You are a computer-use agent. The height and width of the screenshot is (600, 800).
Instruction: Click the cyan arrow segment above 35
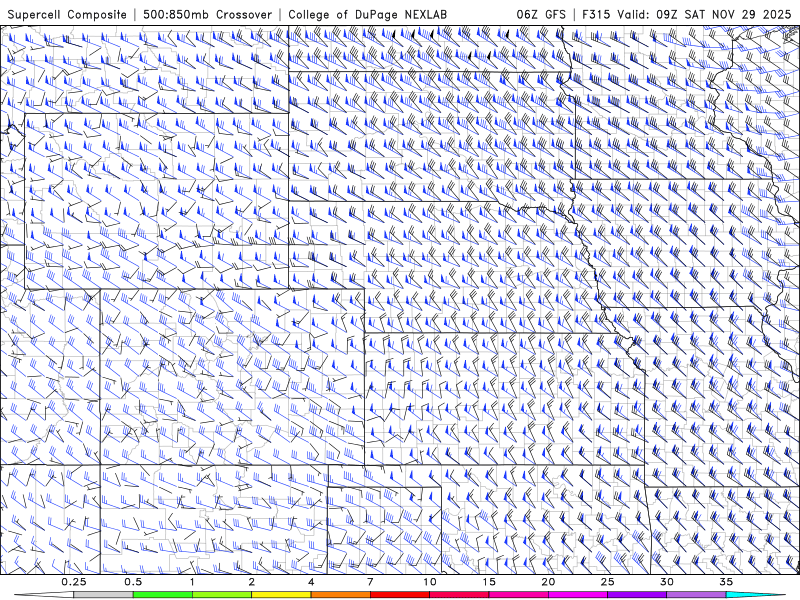point(755,595)
